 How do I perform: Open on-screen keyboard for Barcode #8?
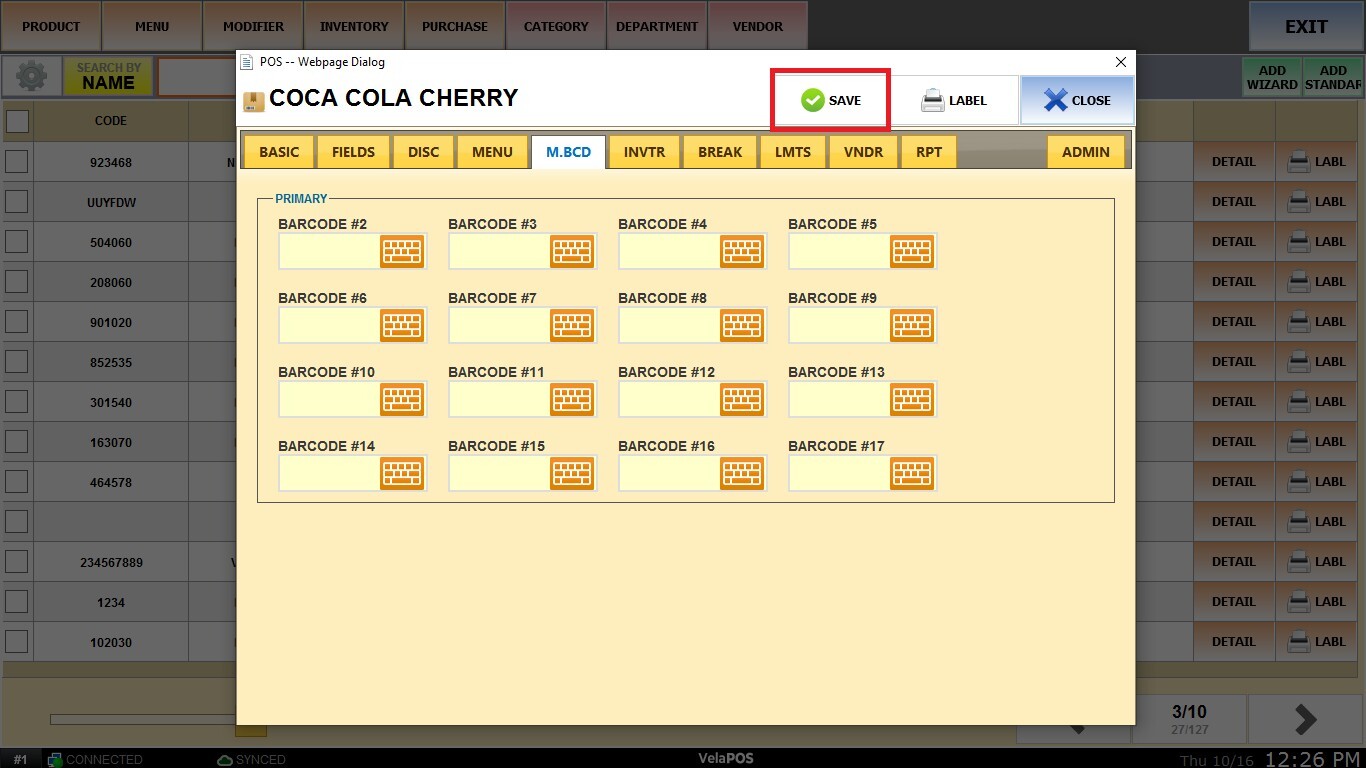coord(742,325)
